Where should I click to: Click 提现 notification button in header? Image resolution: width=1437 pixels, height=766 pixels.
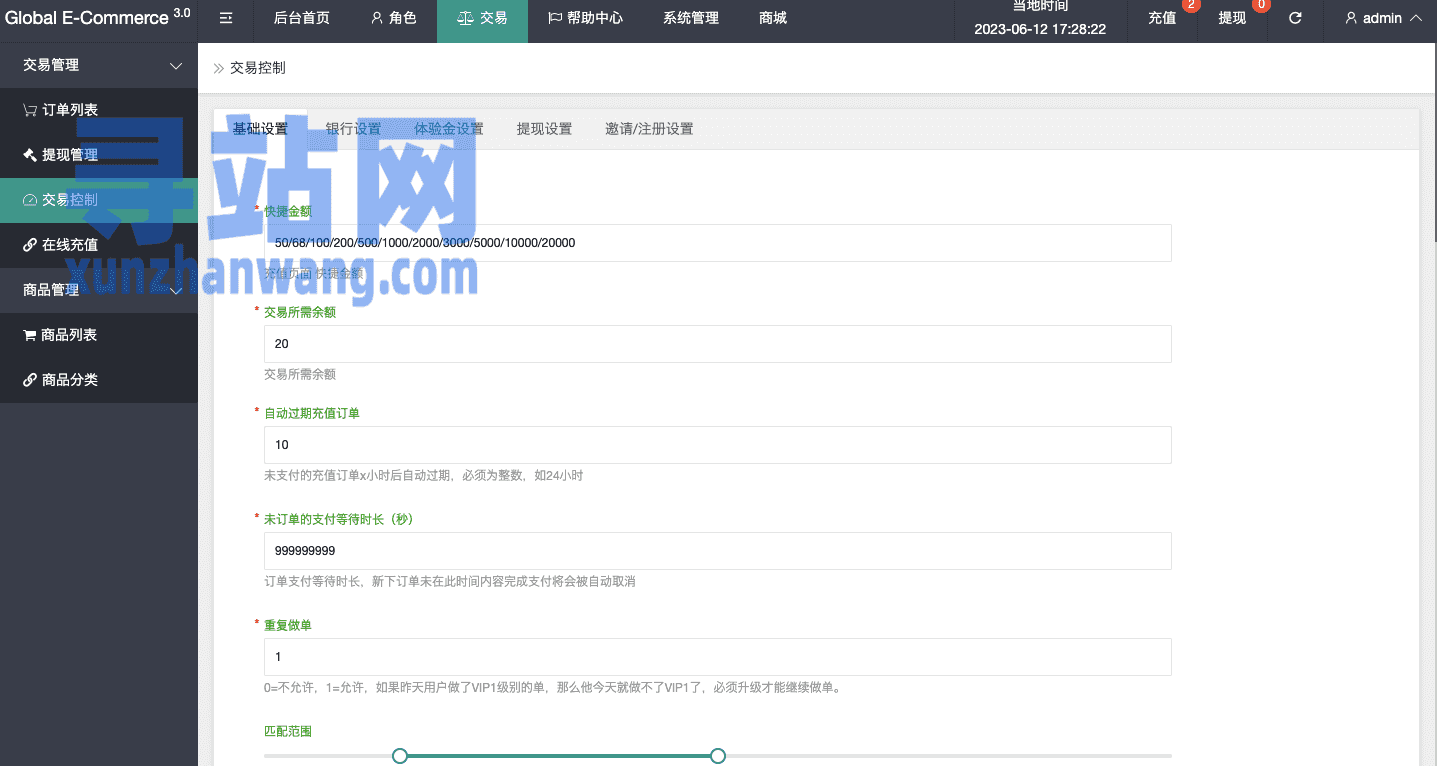1232,18
